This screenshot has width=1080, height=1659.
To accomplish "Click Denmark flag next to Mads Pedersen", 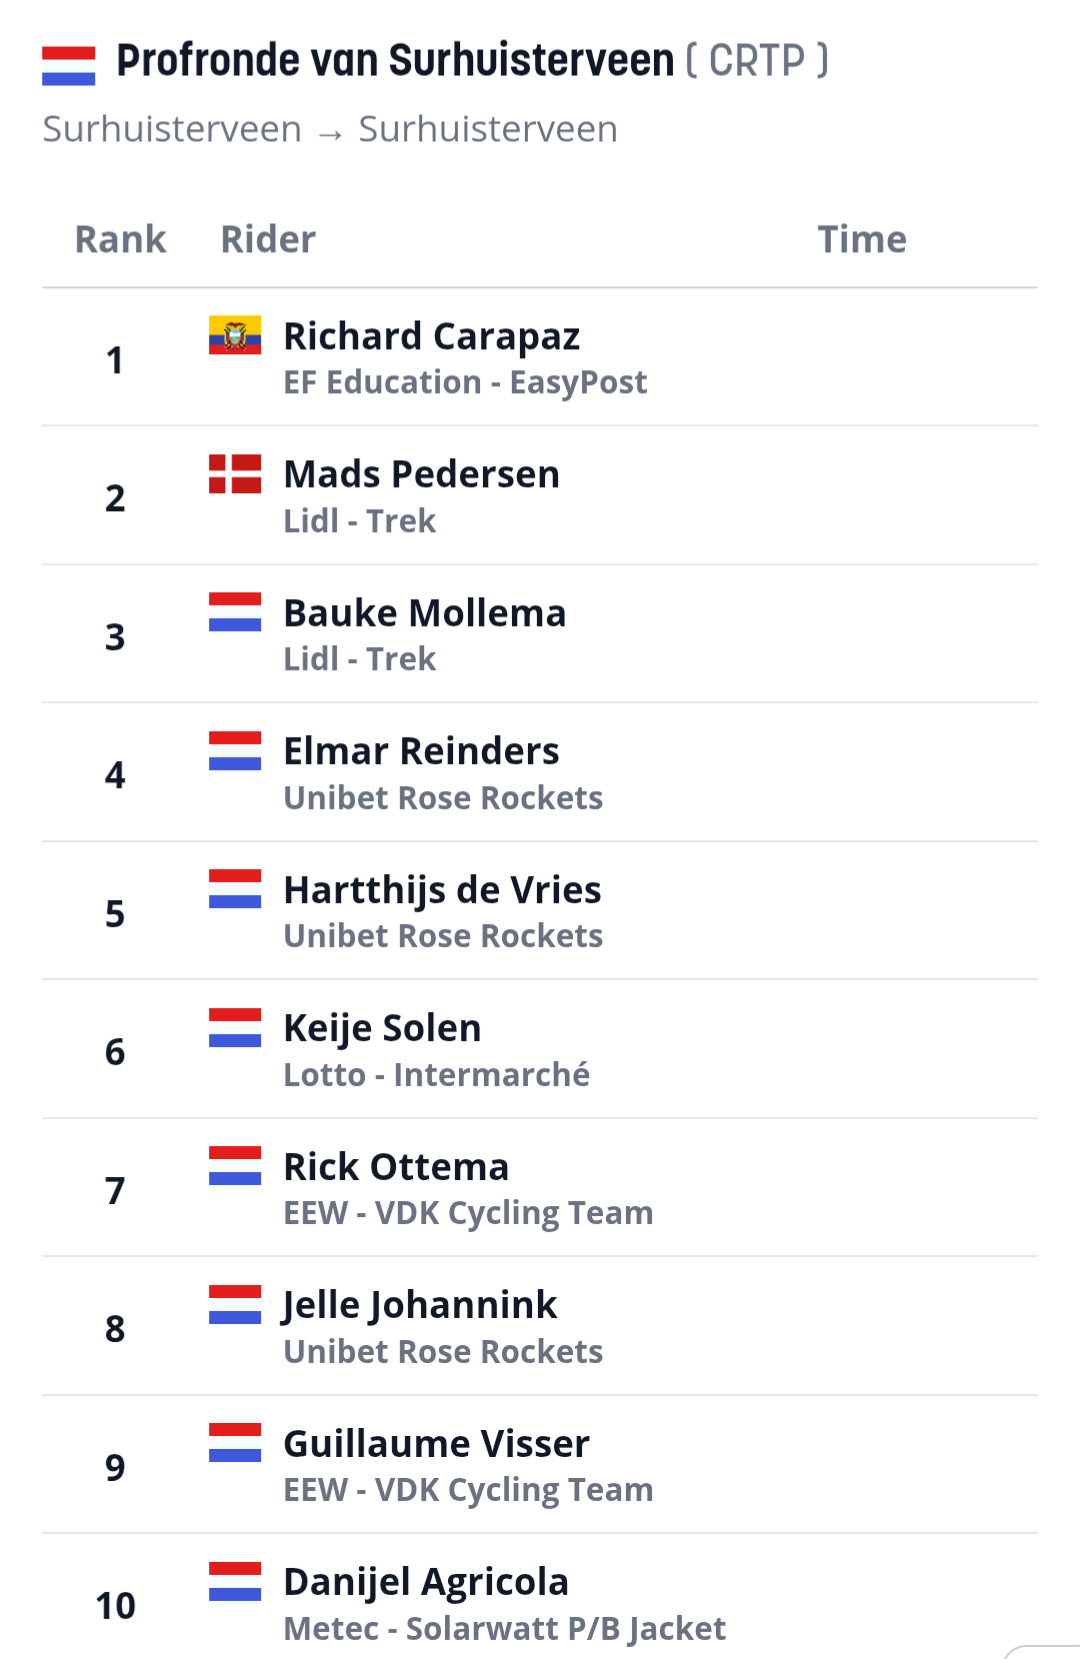I will (x=235, y=474).
